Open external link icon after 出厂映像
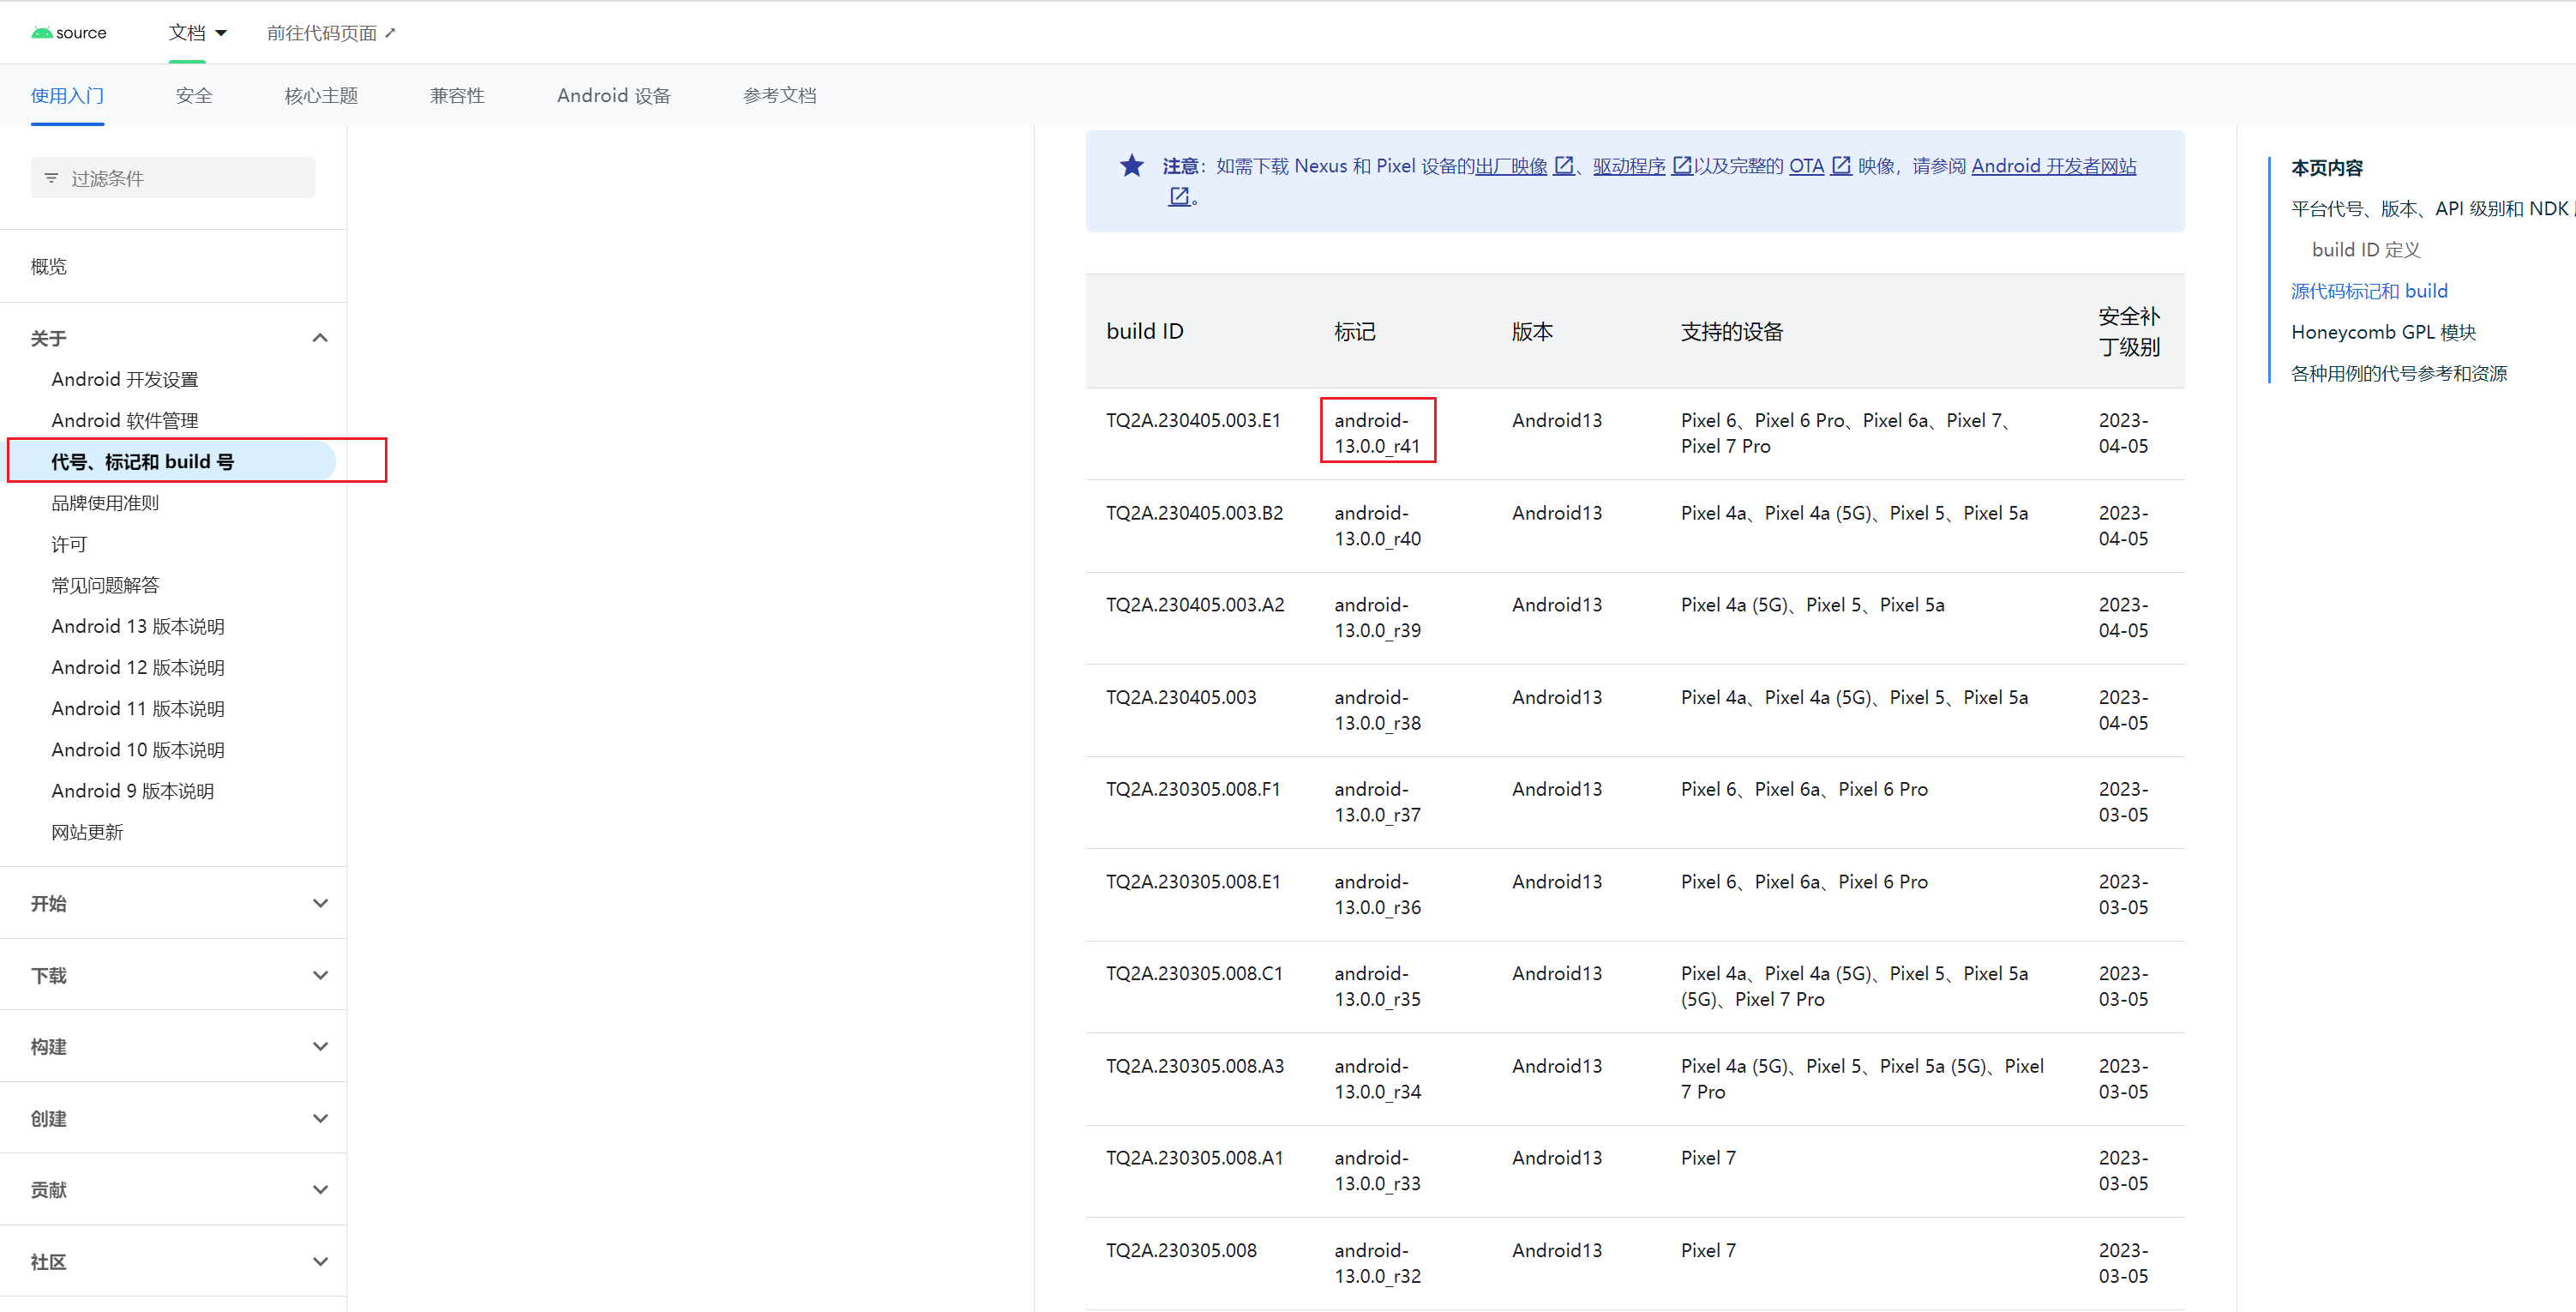2576x1312 pixels. click(1564, 166)
